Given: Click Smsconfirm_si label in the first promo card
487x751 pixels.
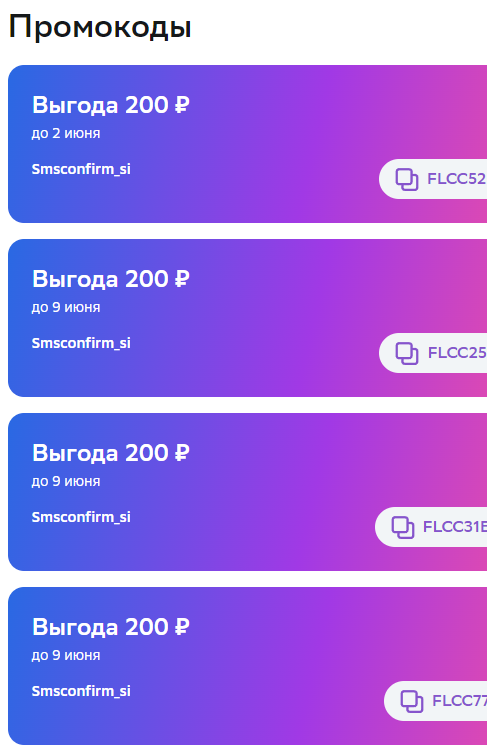Looking at the screenshot, I should 81,169.
